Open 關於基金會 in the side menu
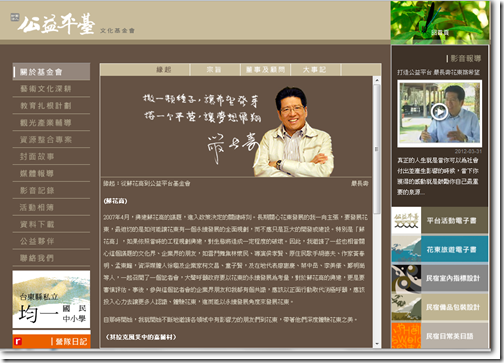This screenshot has width=504, height=363. click(51, 72)
